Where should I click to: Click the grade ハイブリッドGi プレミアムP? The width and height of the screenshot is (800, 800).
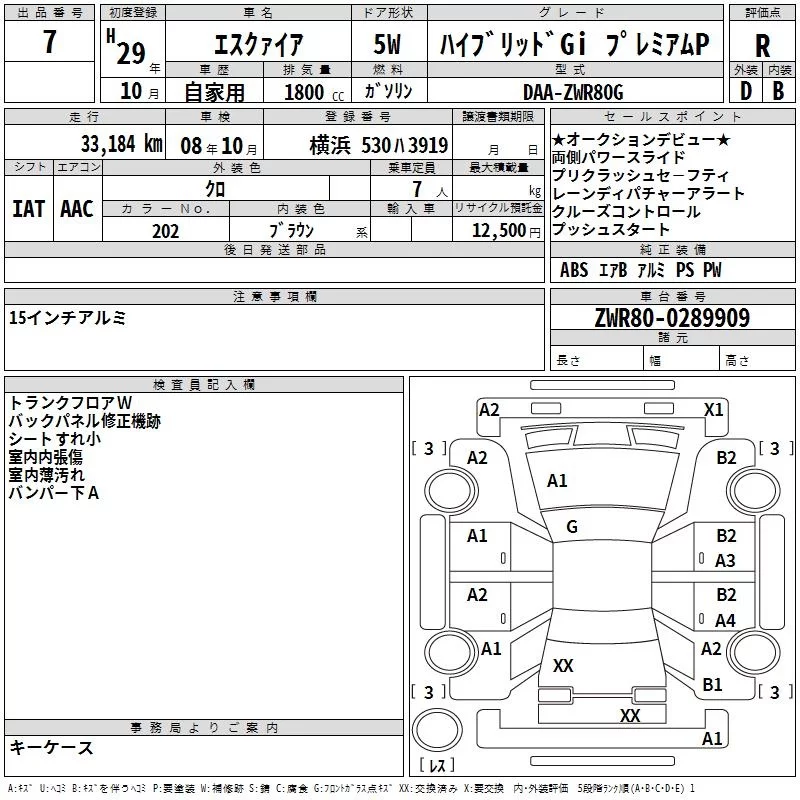[x=574, y=44]
